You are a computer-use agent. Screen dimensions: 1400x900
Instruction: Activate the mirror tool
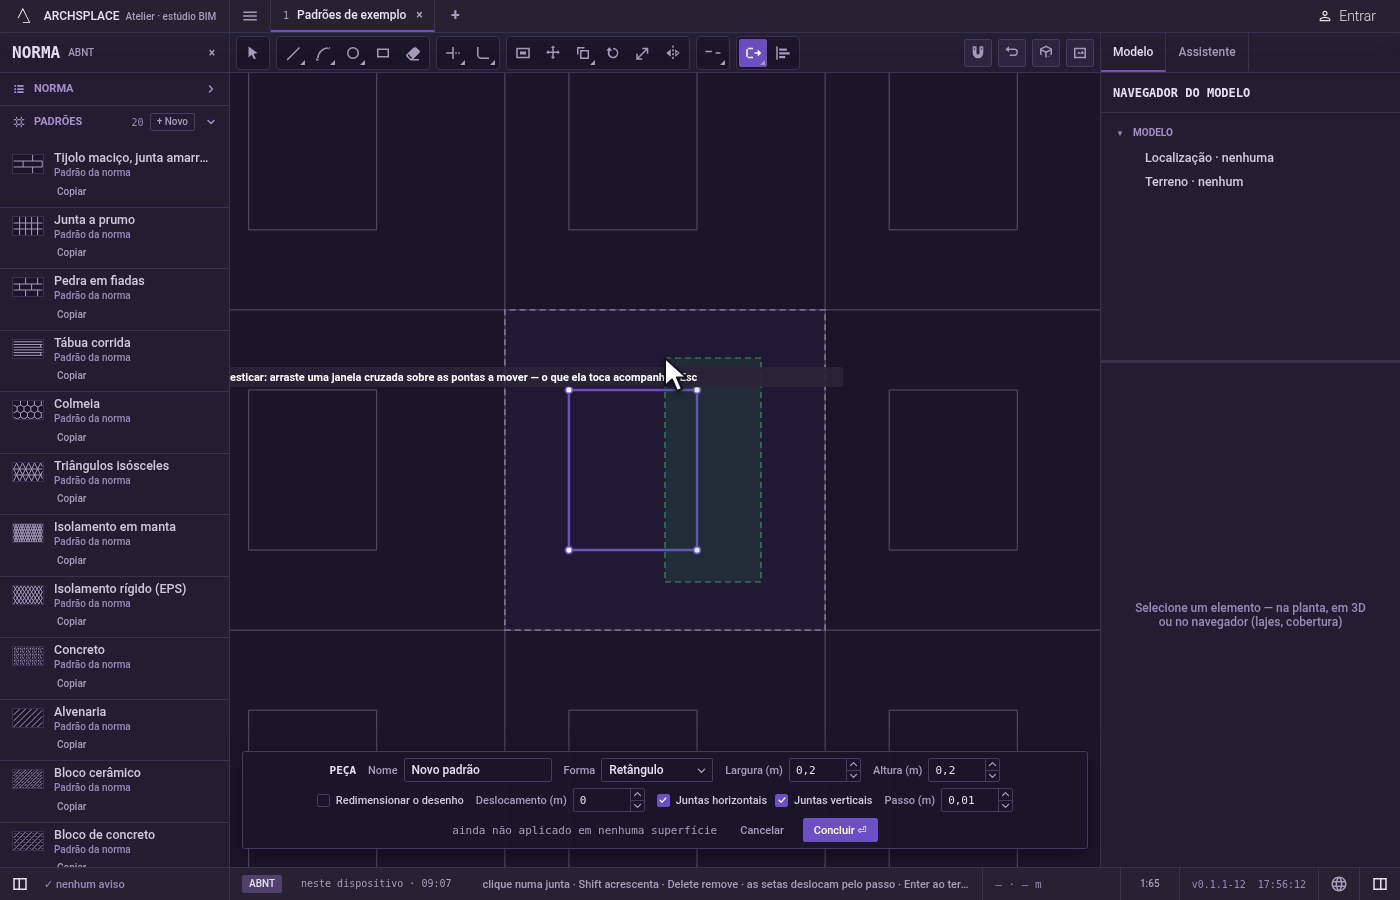(673, 53)
